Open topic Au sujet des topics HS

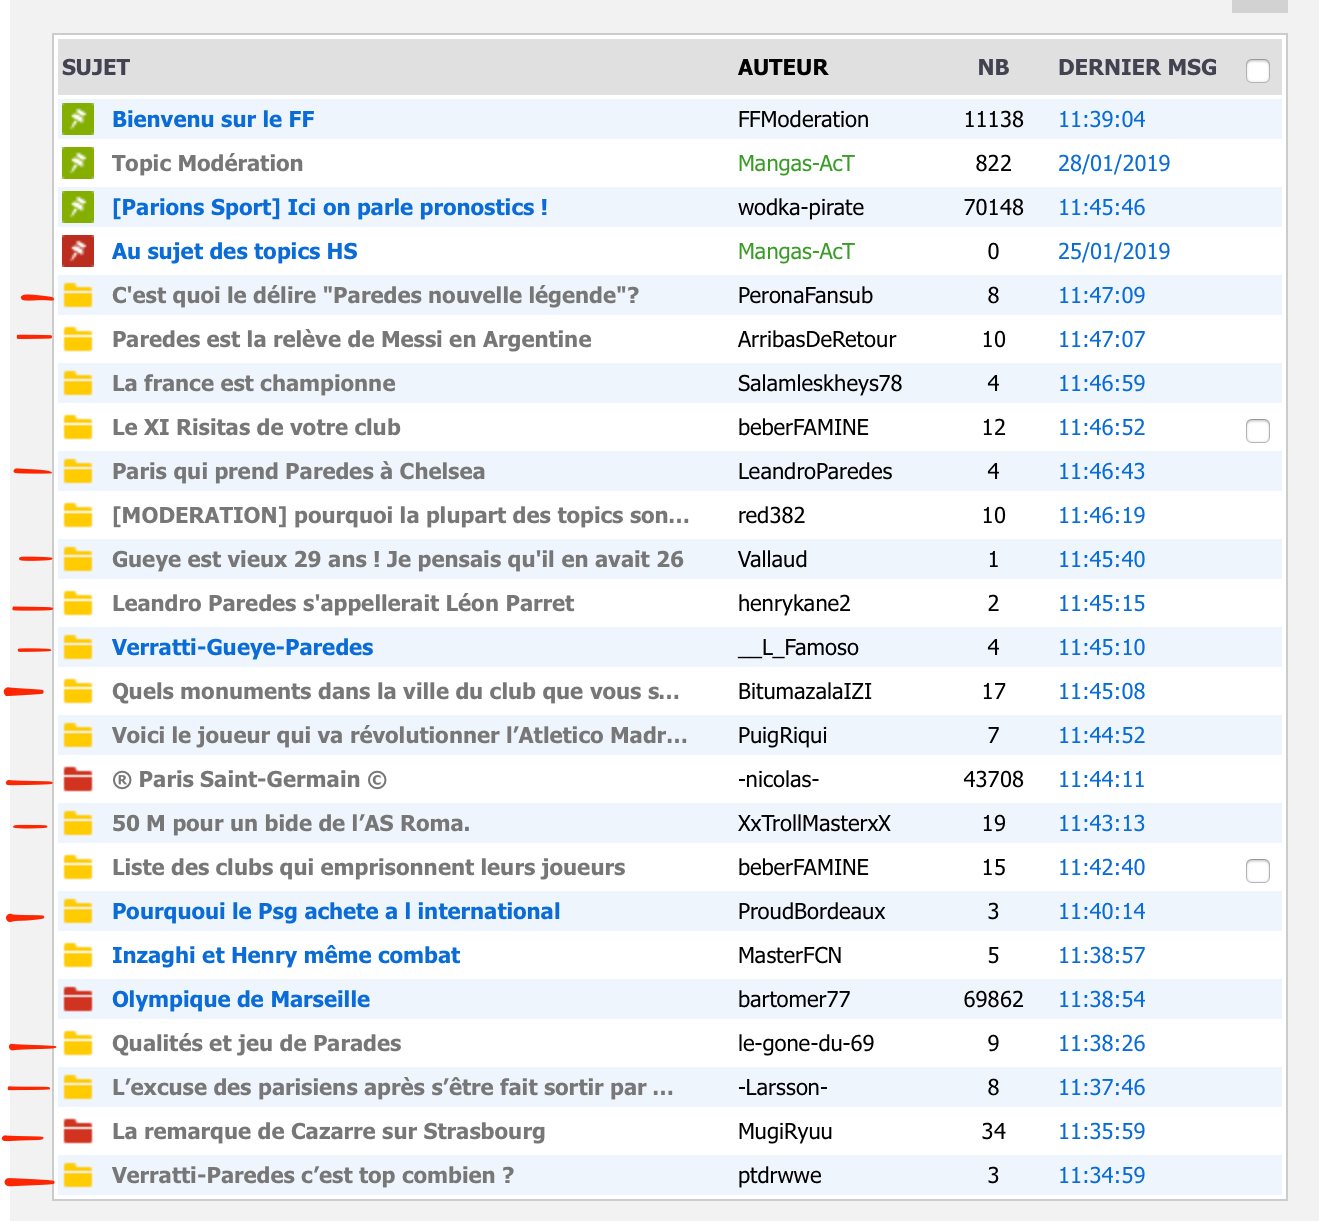[234, 251]
